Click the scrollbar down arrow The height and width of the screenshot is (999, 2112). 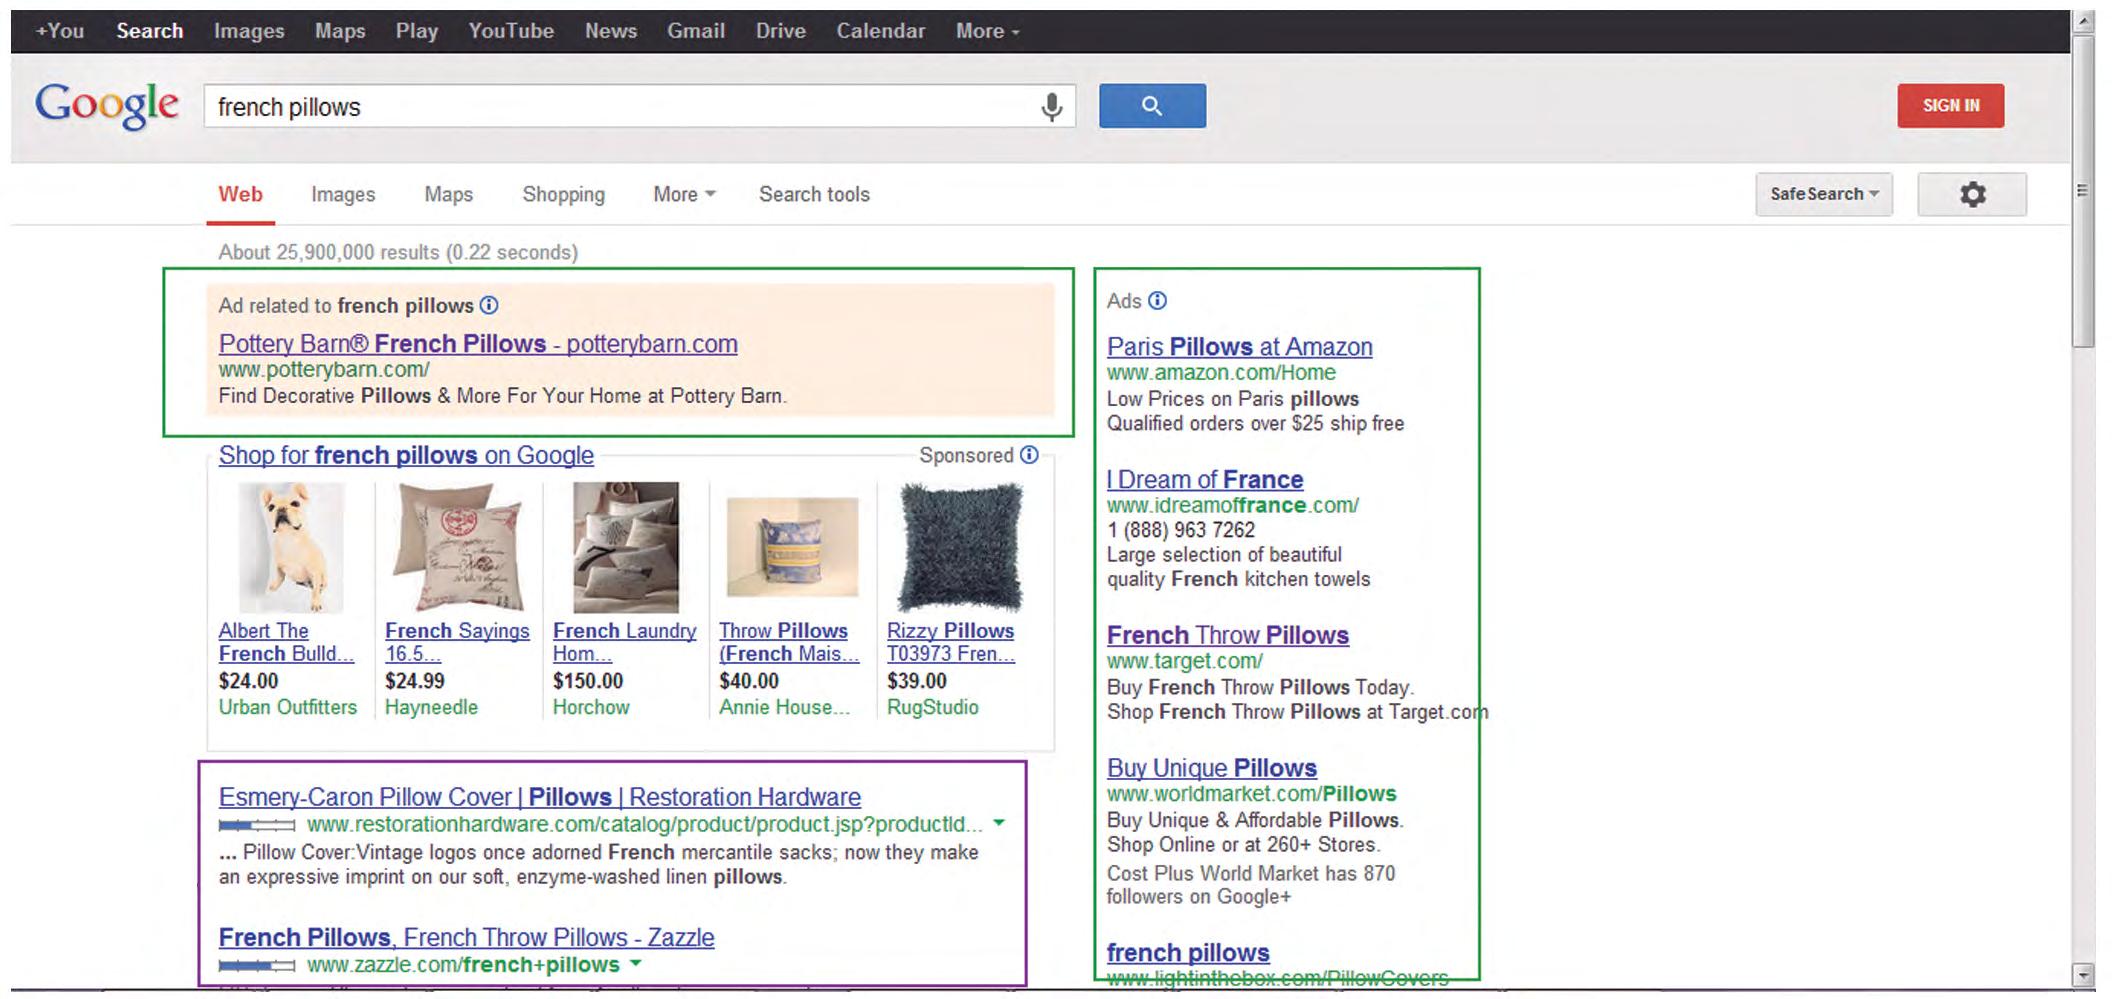2083,974
